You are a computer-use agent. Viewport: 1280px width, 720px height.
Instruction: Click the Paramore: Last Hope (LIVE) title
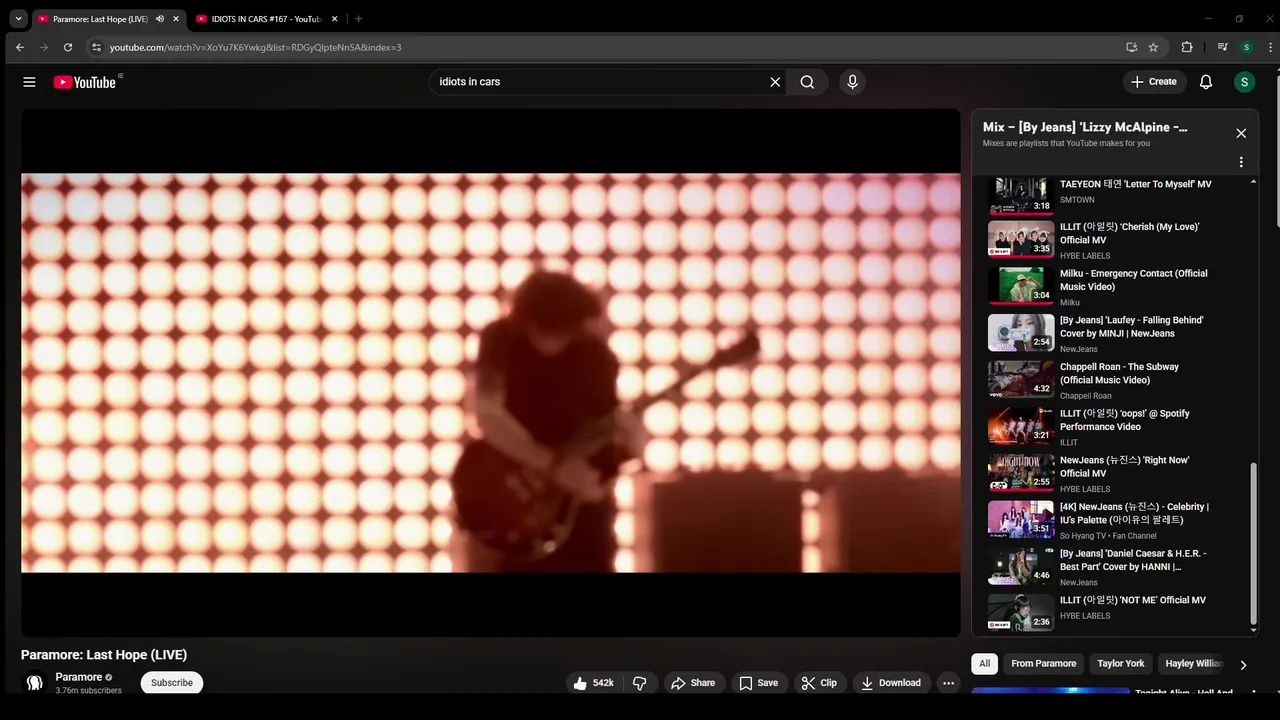(x=104, y=655)
